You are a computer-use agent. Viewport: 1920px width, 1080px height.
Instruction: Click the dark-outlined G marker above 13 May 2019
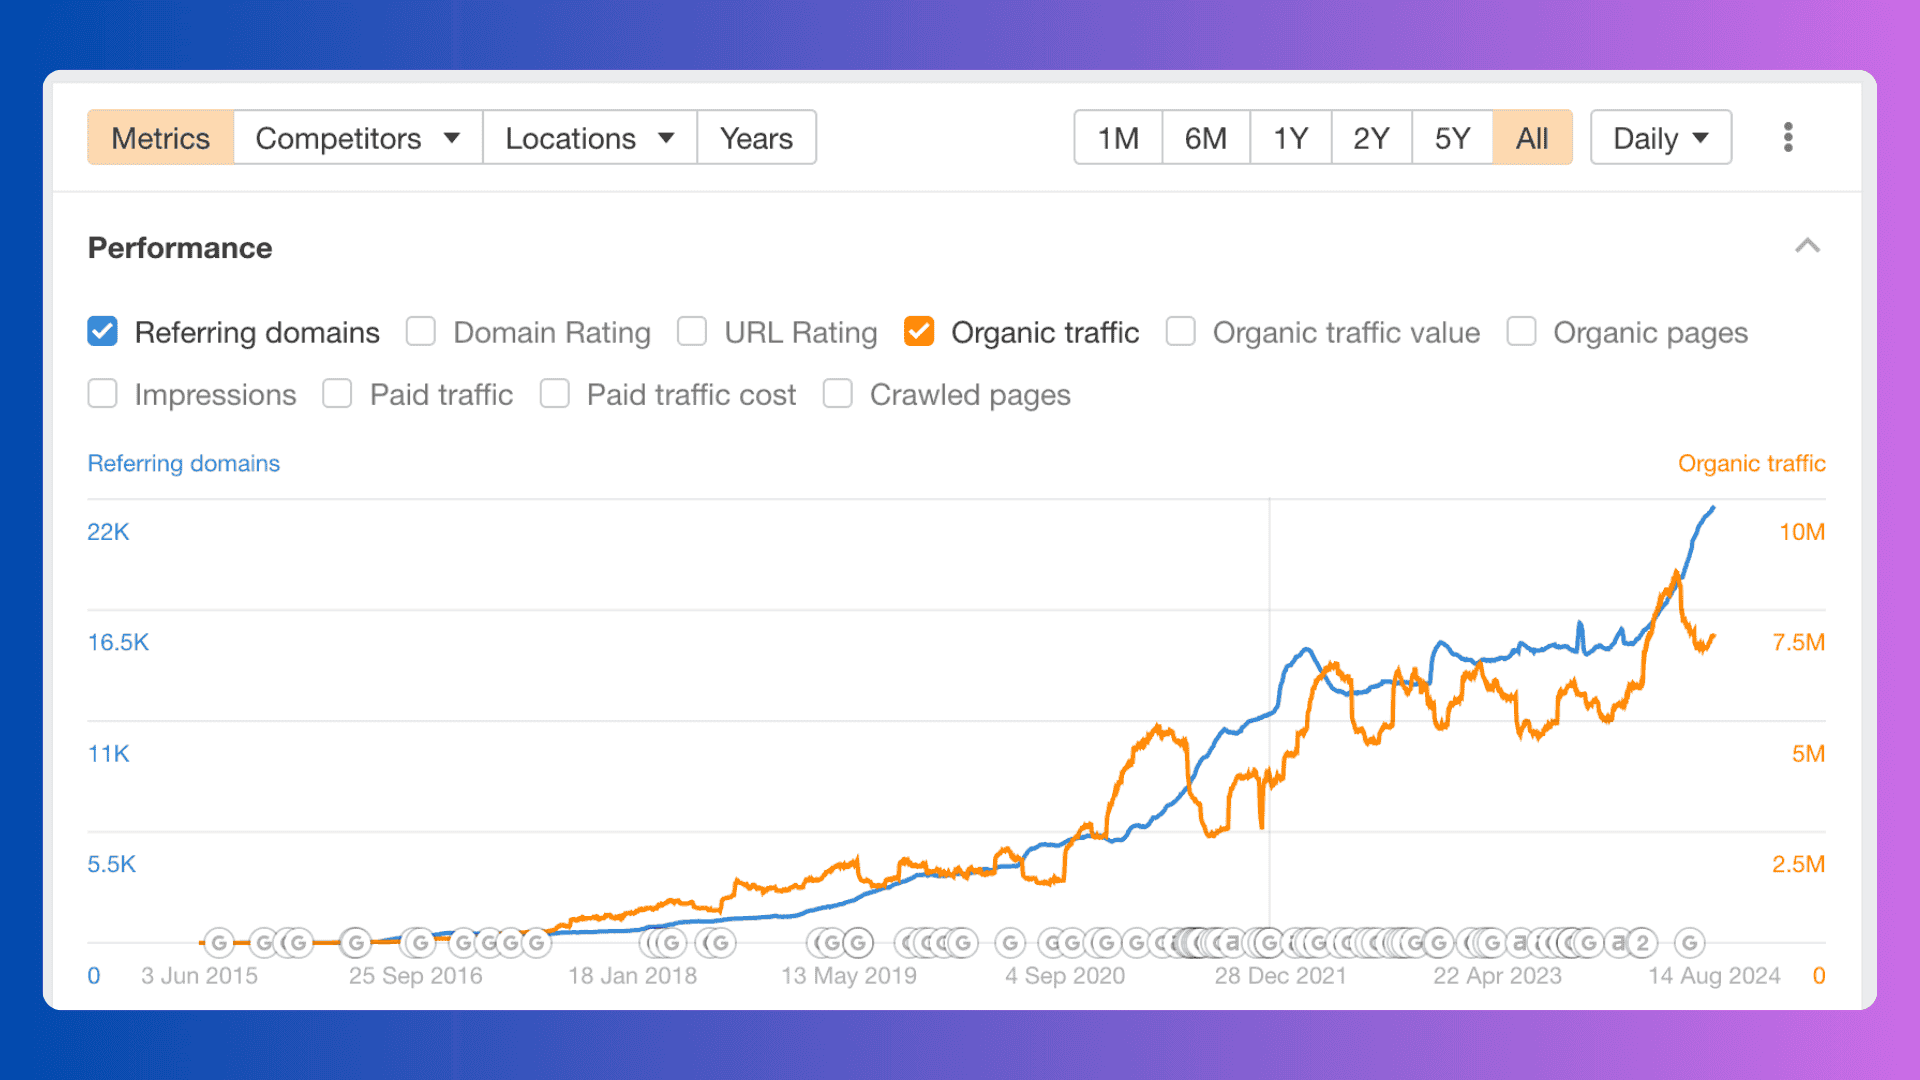pos(858,943)
